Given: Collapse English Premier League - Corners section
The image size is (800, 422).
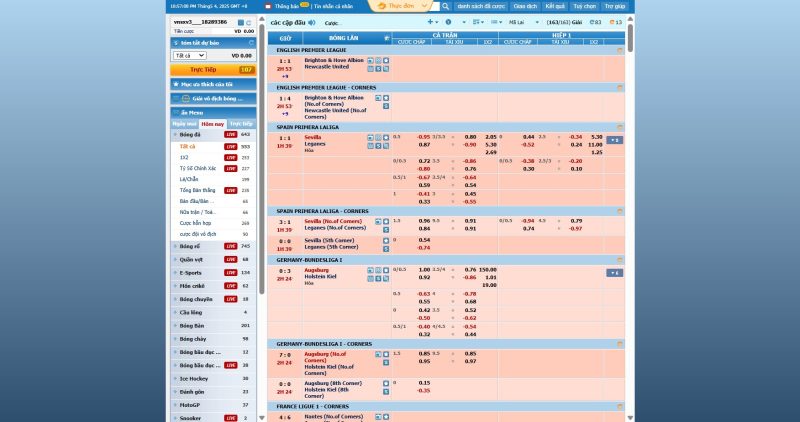Looking at the screenshot, I should [x=620, y=88].
